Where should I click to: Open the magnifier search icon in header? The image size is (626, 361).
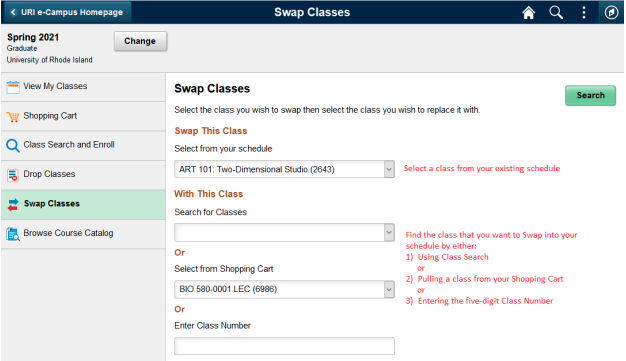point(556,12)
